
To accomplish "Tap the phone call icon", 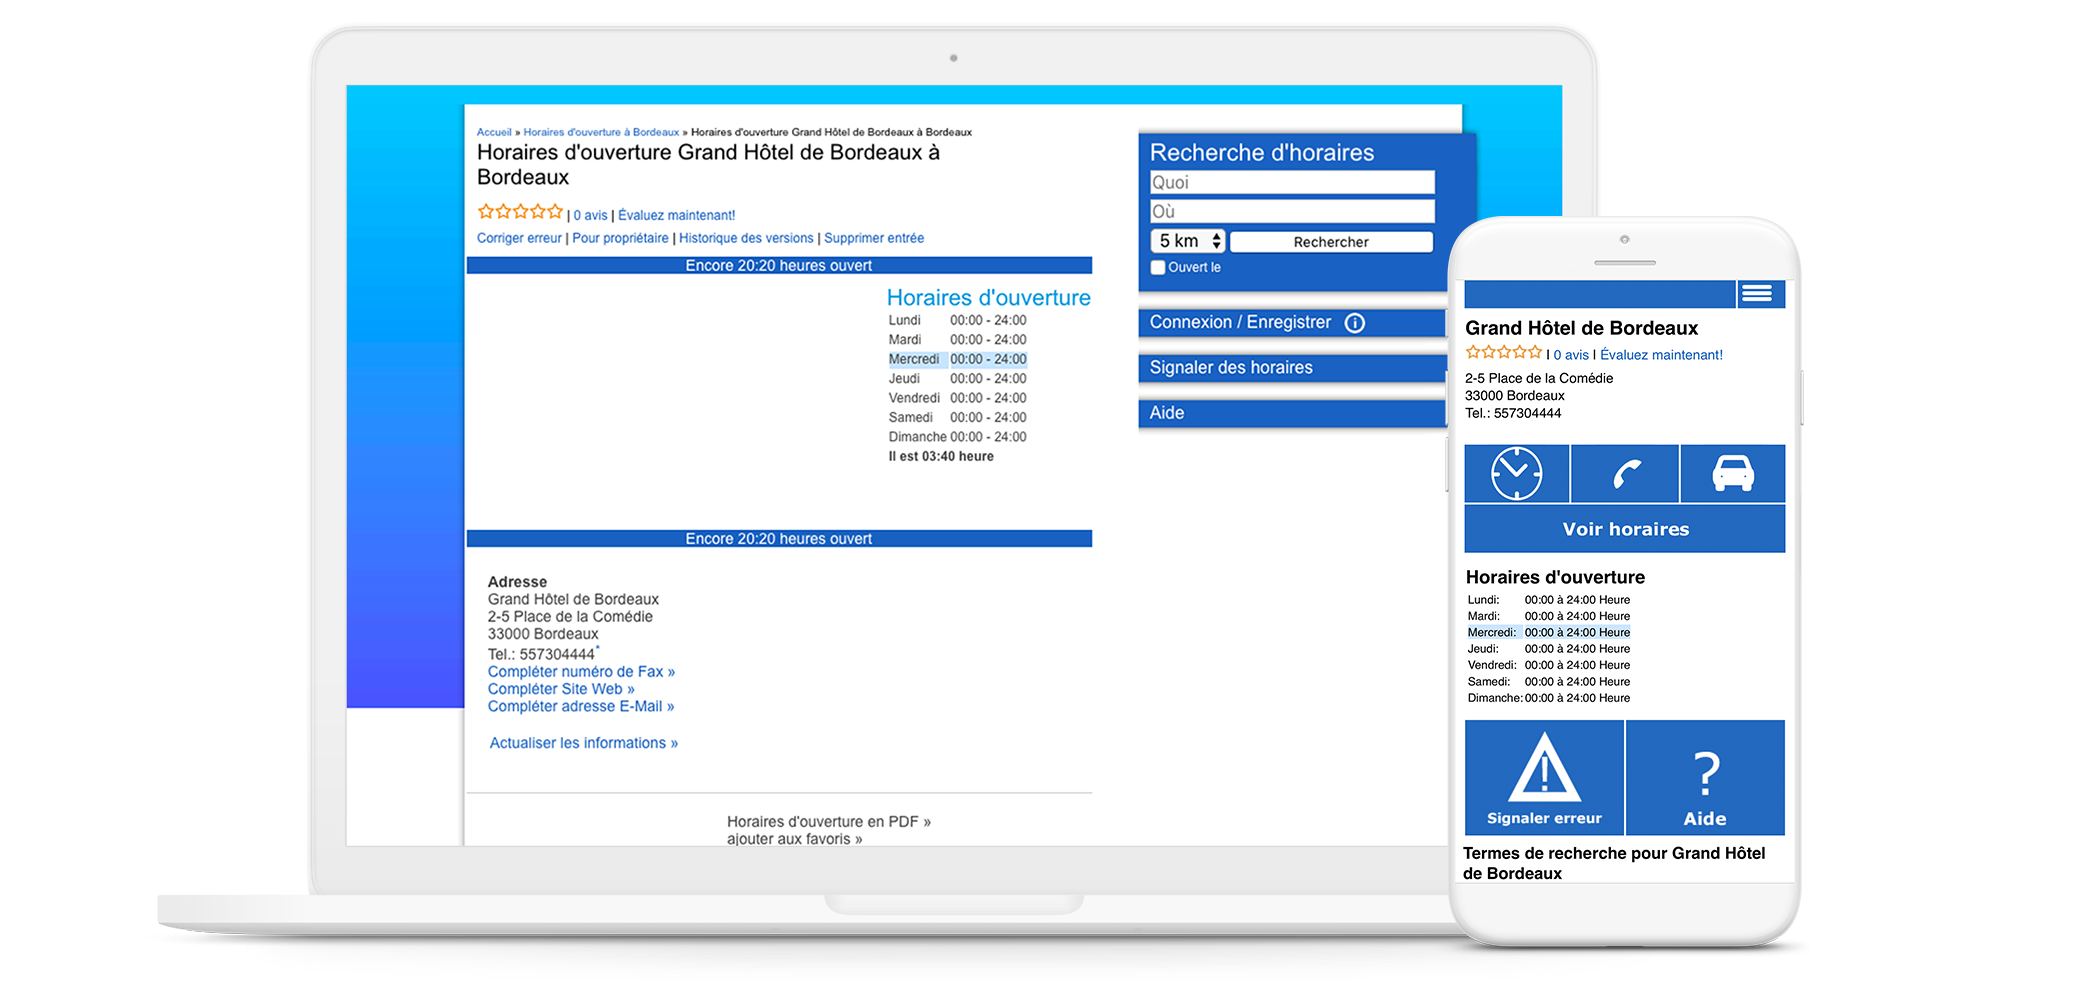I will [1625, 473].
